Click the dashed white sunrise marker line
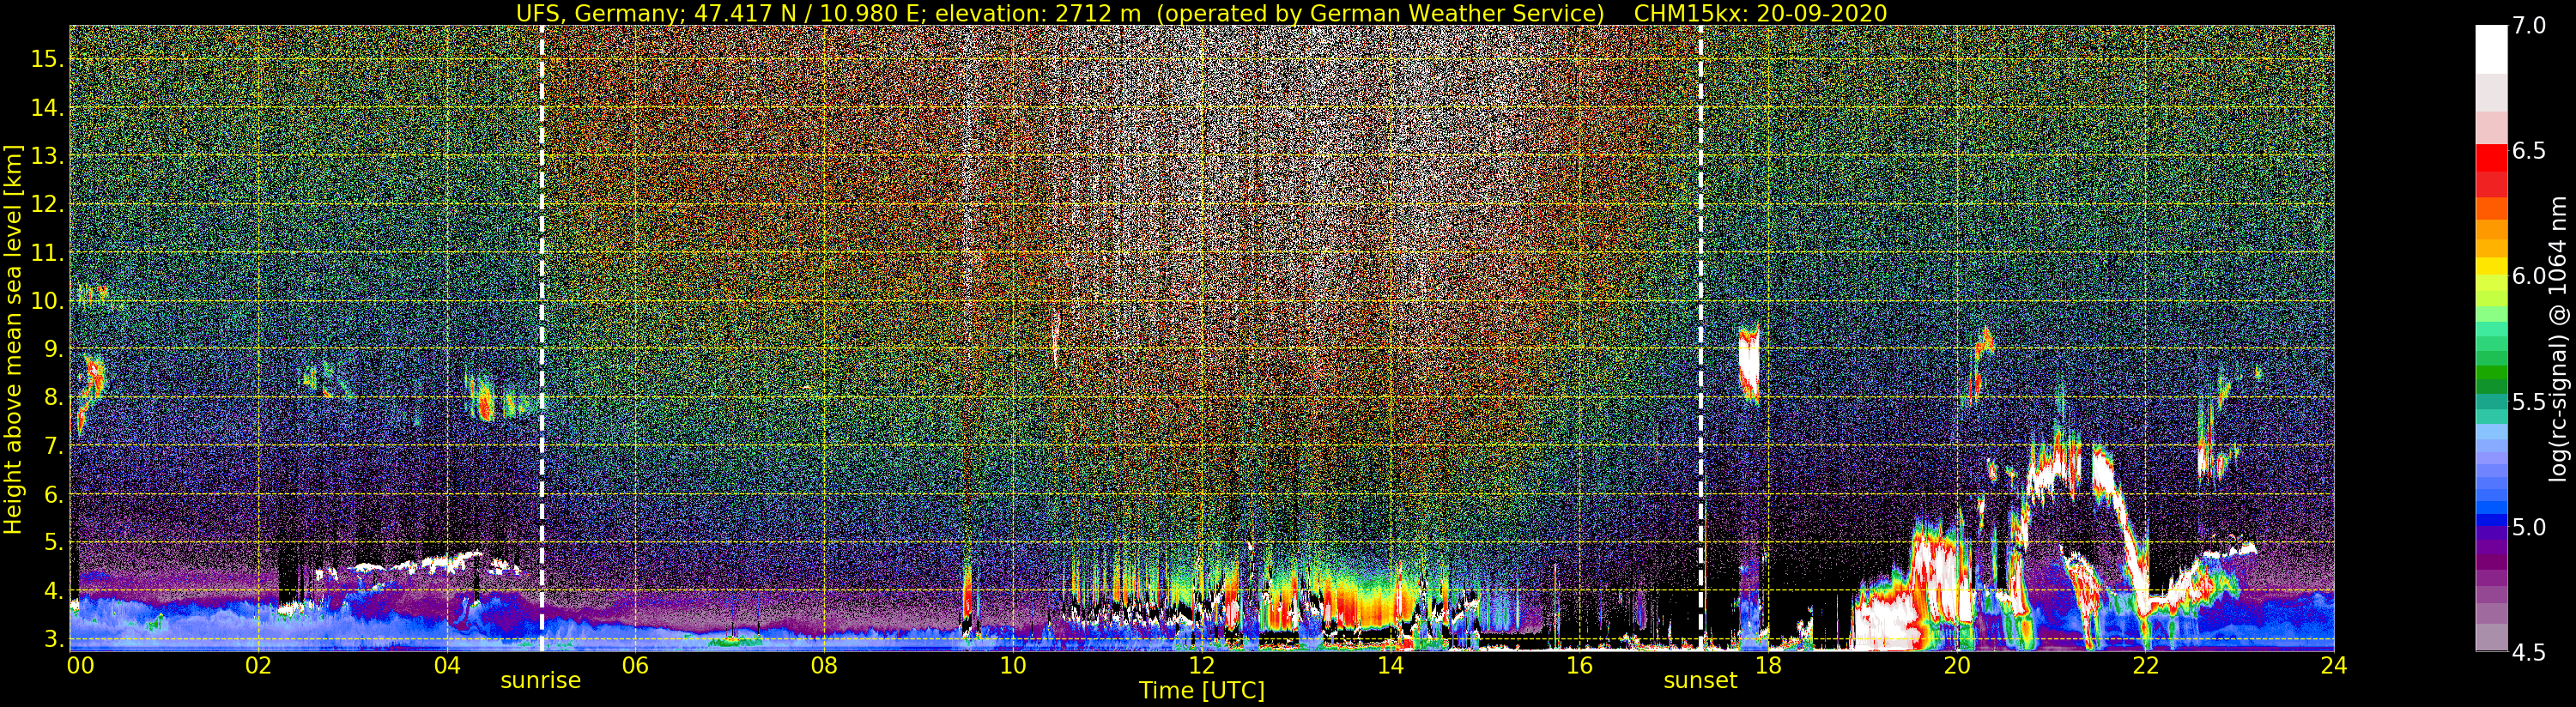Viewport: 2576px width, 707px height. pos(542,338)
